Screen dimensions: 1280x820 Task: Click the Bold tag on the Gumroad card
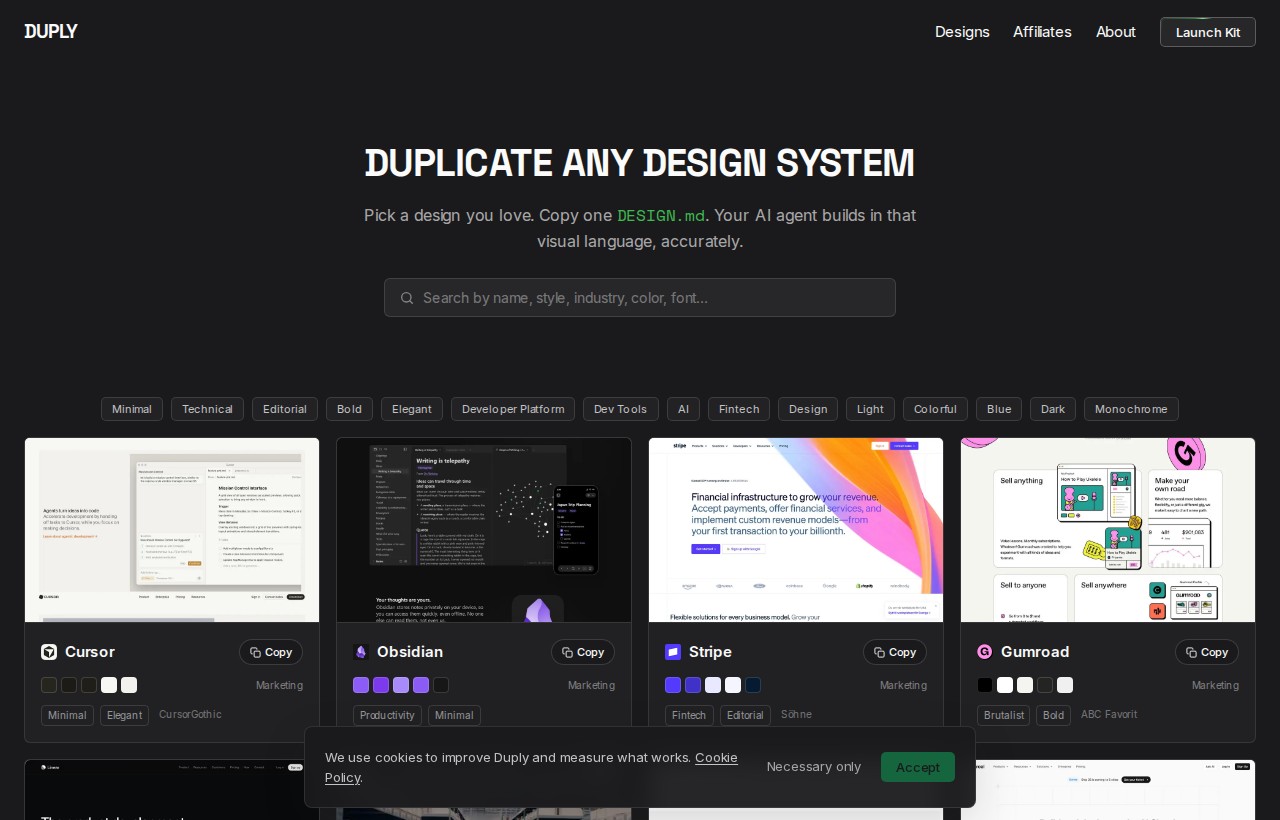(x=1053, y=715)
